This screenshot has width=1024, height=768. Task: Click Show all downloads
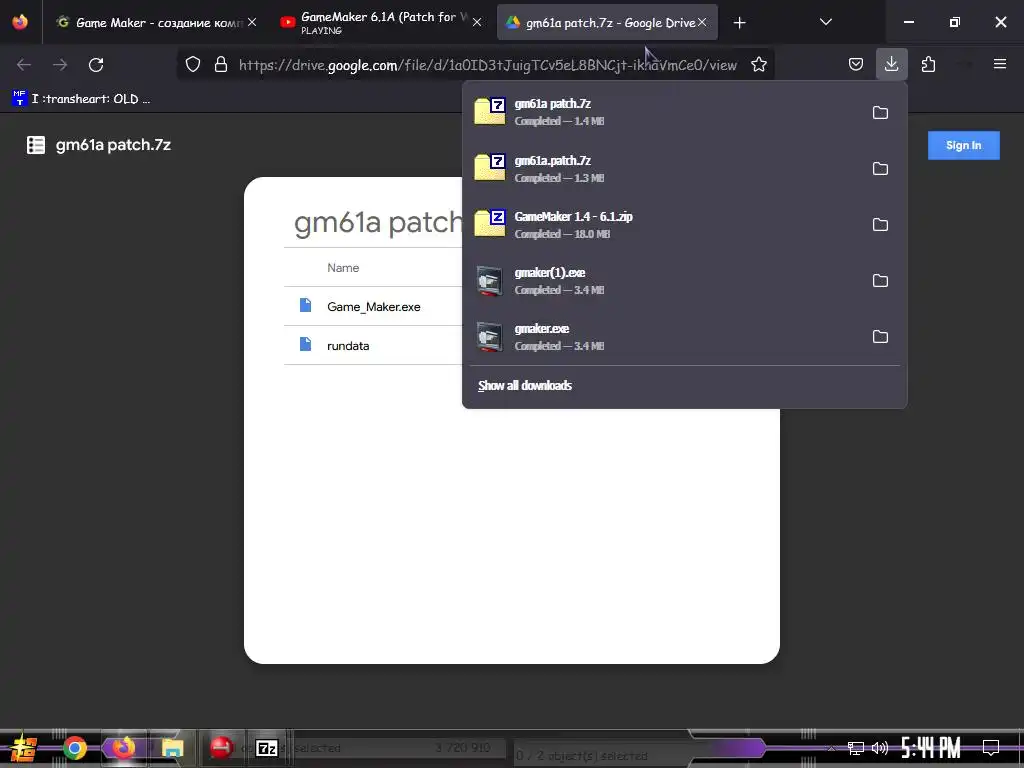tap(524, 385)
